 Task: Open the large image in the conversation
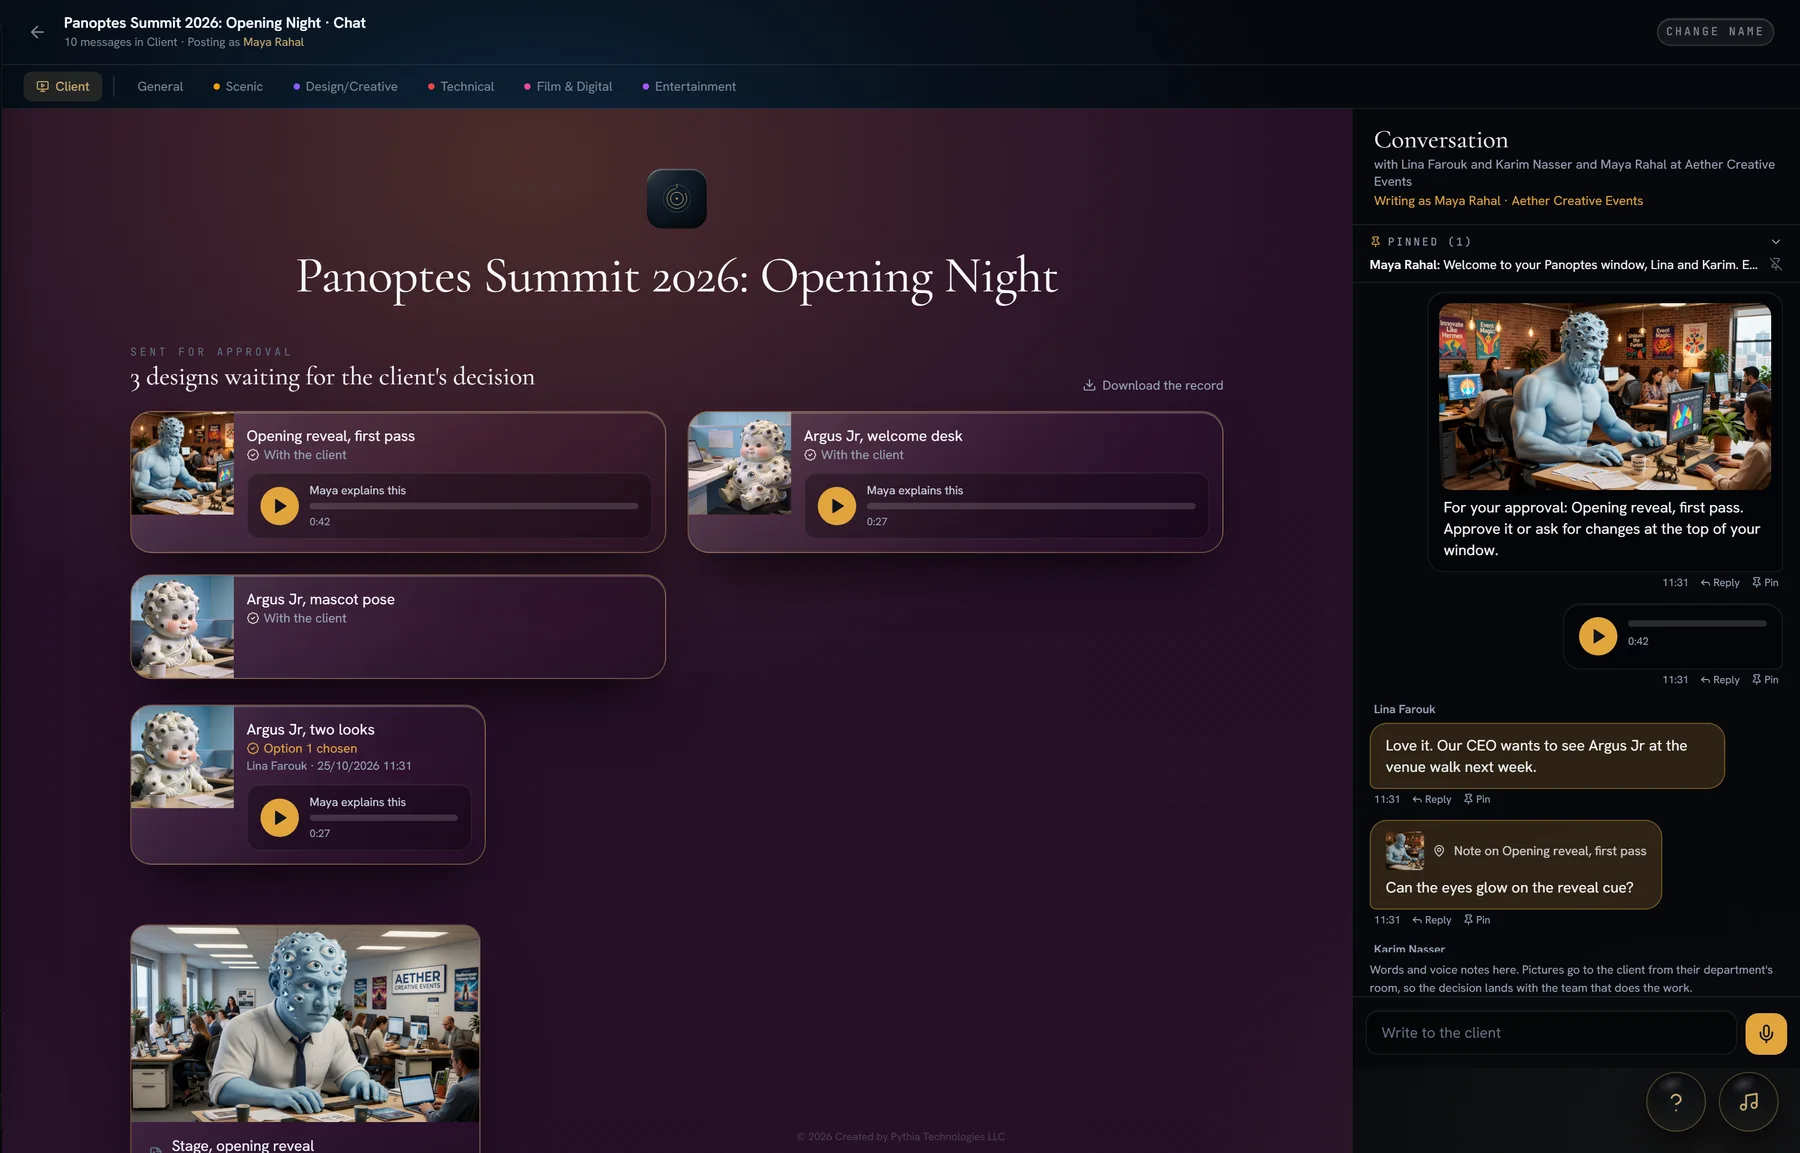click(x=1605, y=397)
